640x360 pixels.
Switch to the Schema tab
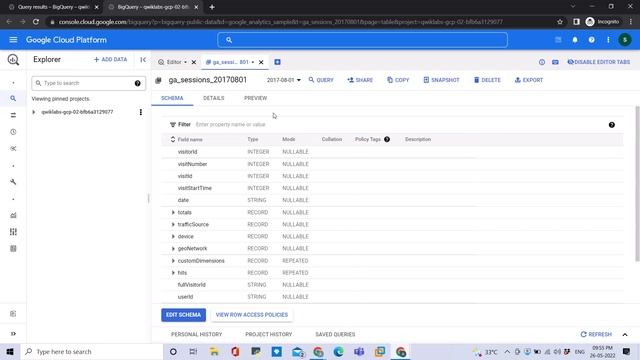(172, 98)
